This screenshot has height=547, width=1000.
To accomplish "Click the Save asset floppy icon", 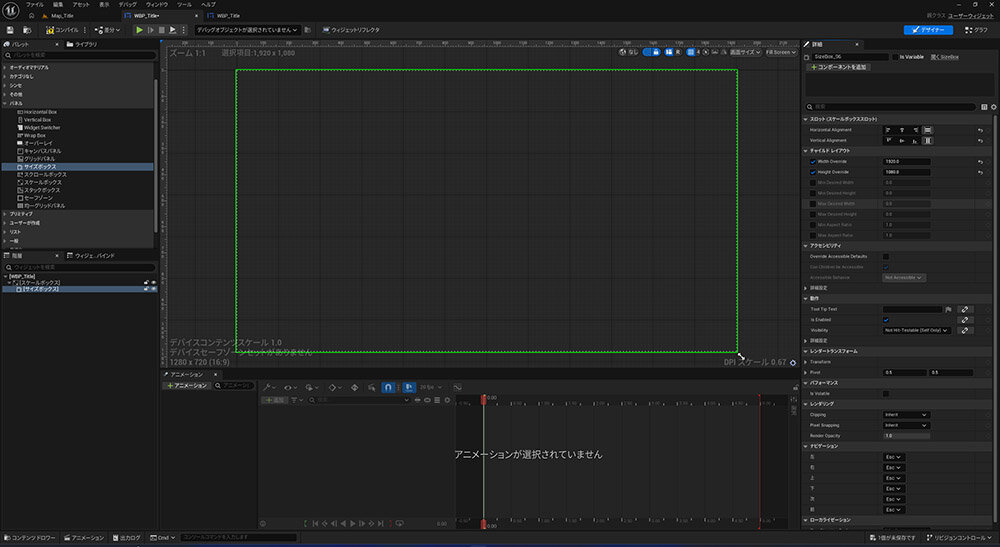I will pos(9,30).
